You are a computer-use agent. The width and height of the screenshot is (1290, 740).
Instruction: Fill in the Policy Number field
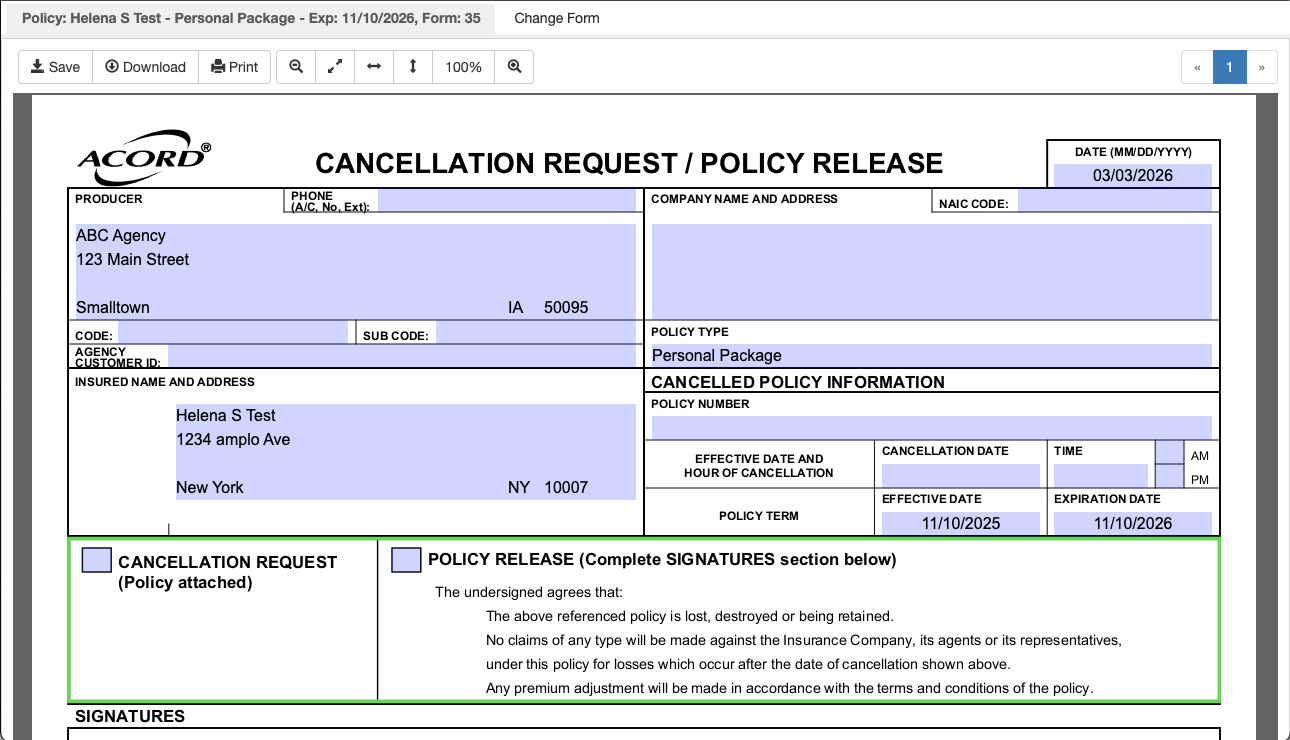[x=932, y=427]
